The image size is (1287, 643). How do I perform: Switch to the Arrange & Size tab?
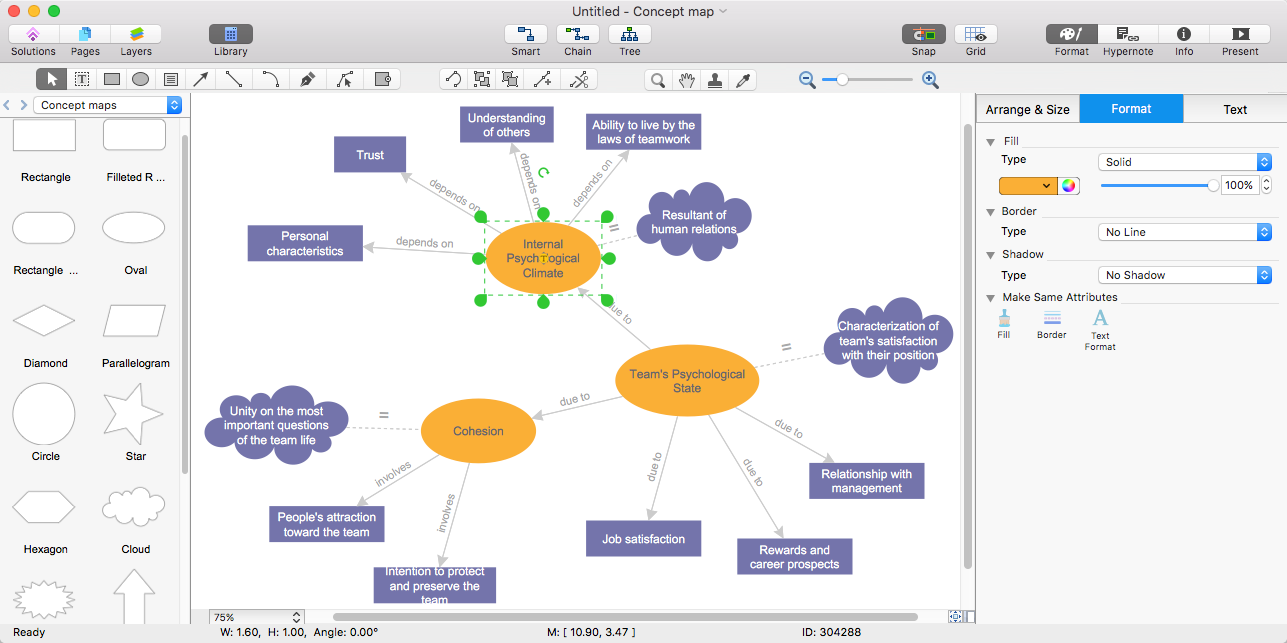coord(1028,109)
